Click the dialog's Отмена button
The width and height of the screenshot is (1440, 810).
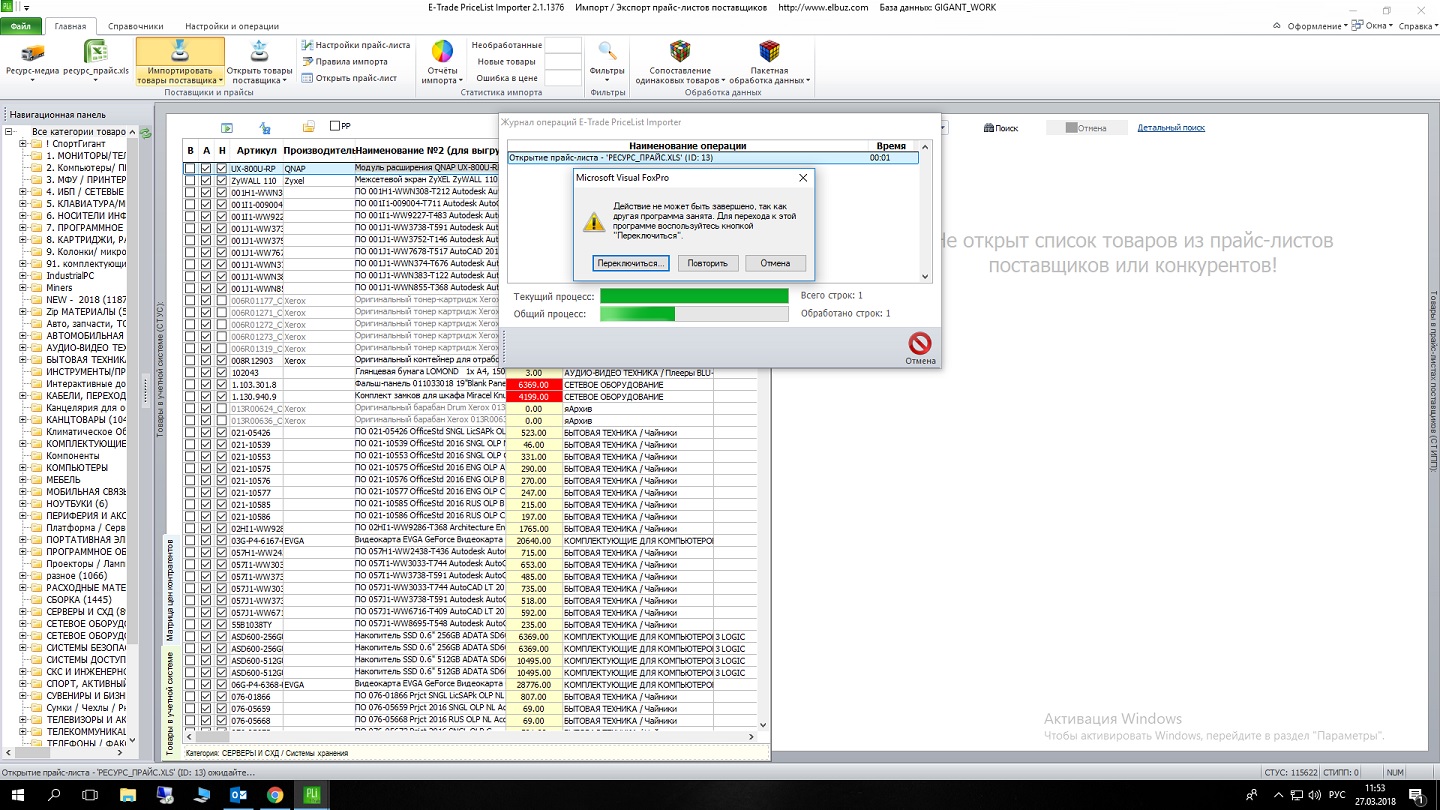tap(775, 263)
